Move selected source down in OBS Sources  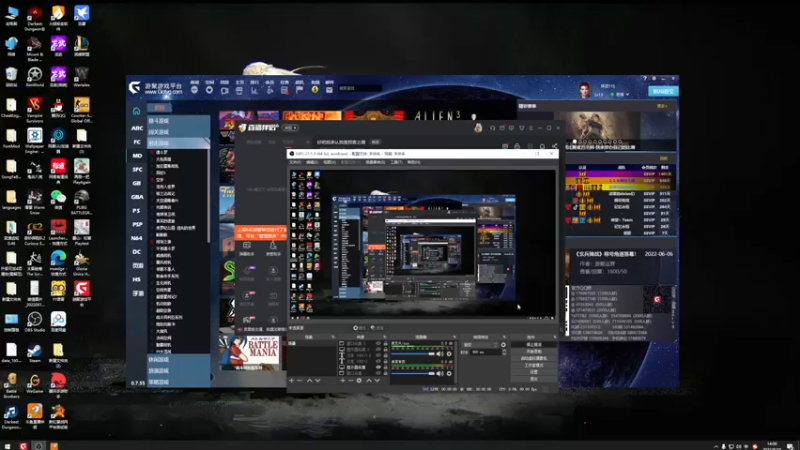(x=377, y=381)
